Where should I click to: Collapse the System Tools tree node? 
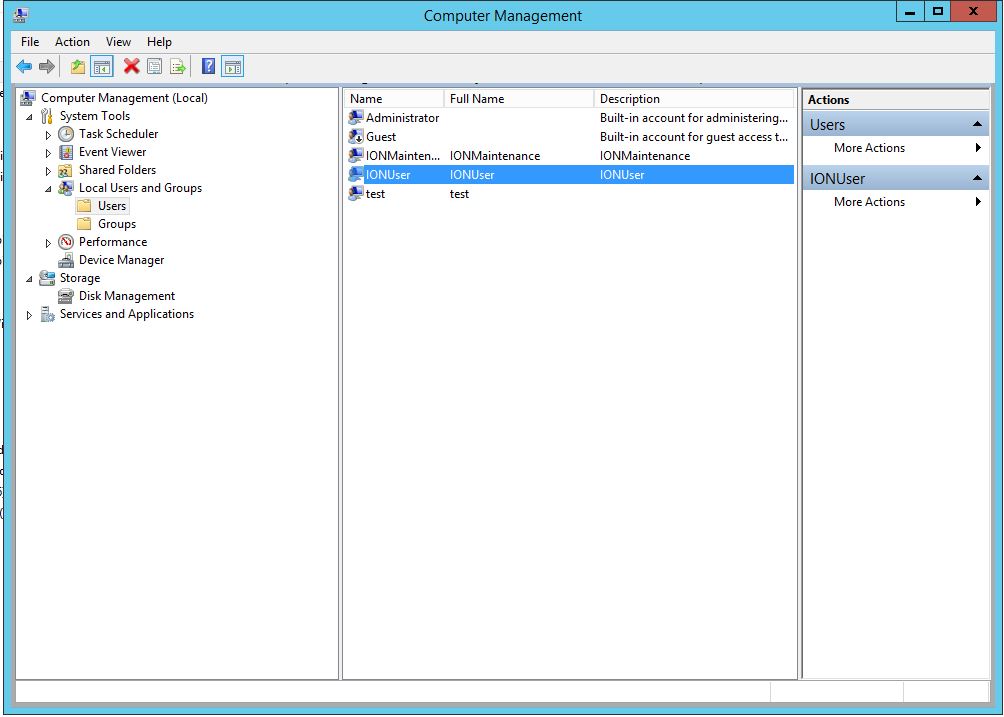[x=29, y=117]
